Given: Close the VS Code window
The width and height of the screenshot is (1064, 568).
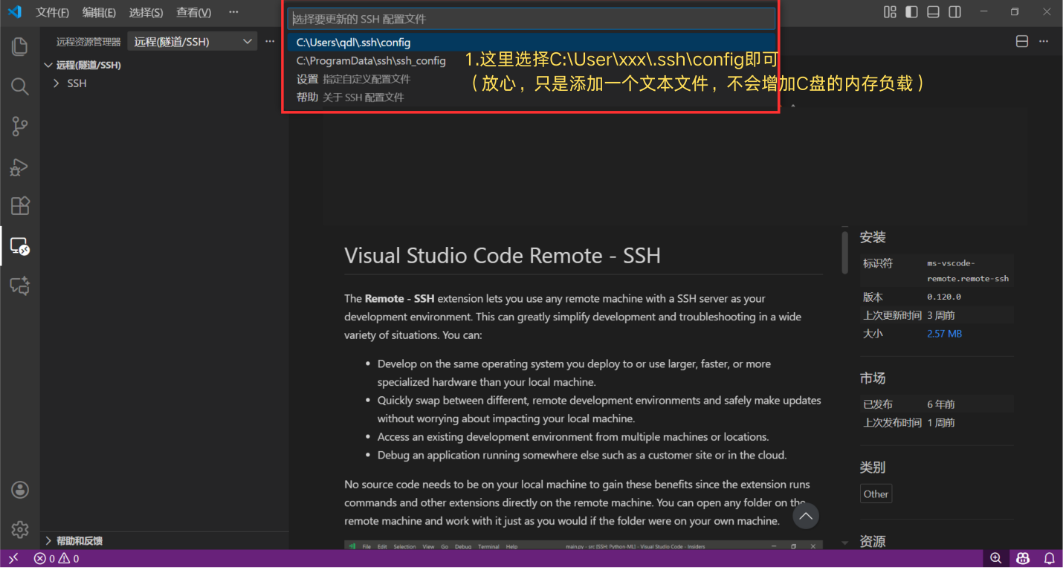Looking at the screenshot, I should pos(1046,12).
